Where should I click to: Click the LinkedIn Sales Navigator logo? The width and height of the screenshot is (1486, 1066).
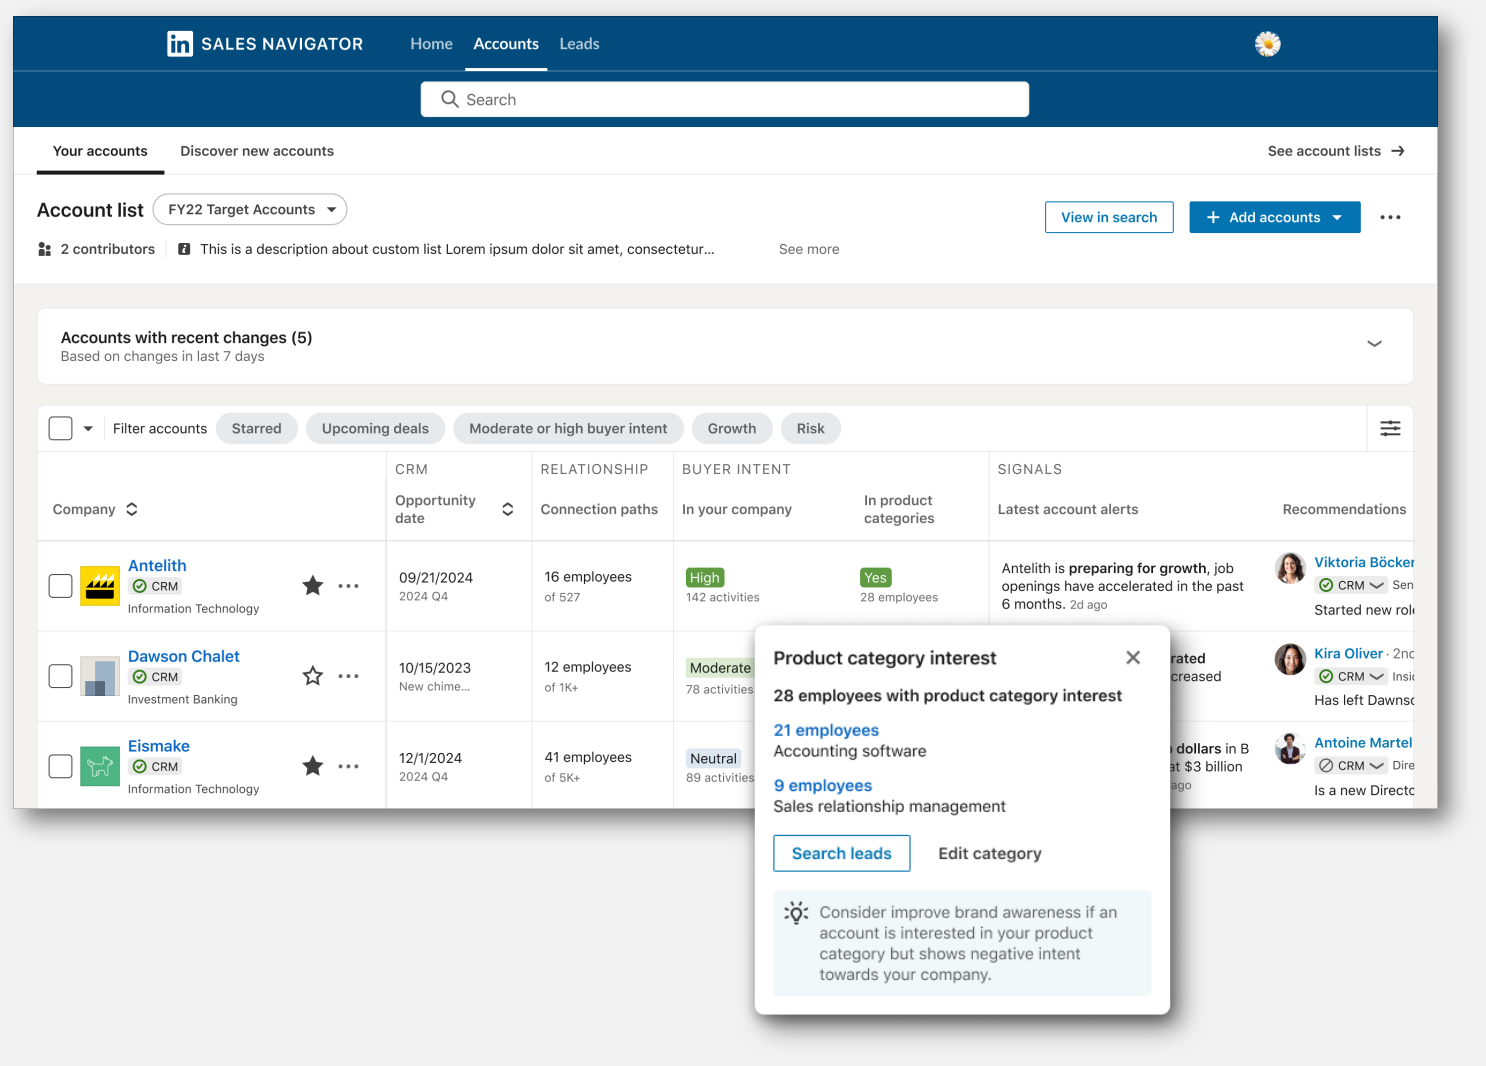265,44
